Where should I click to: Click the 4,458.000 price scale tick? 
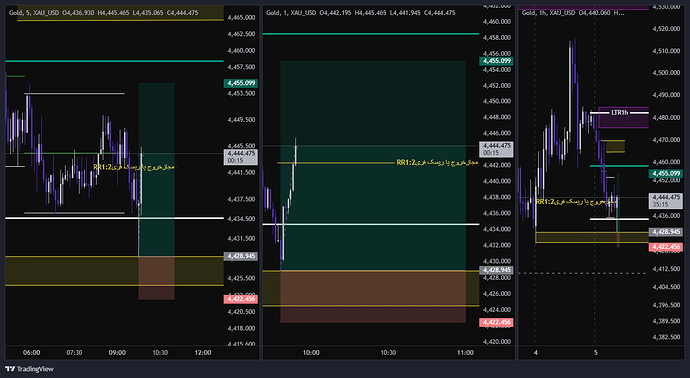click(497, 38)
